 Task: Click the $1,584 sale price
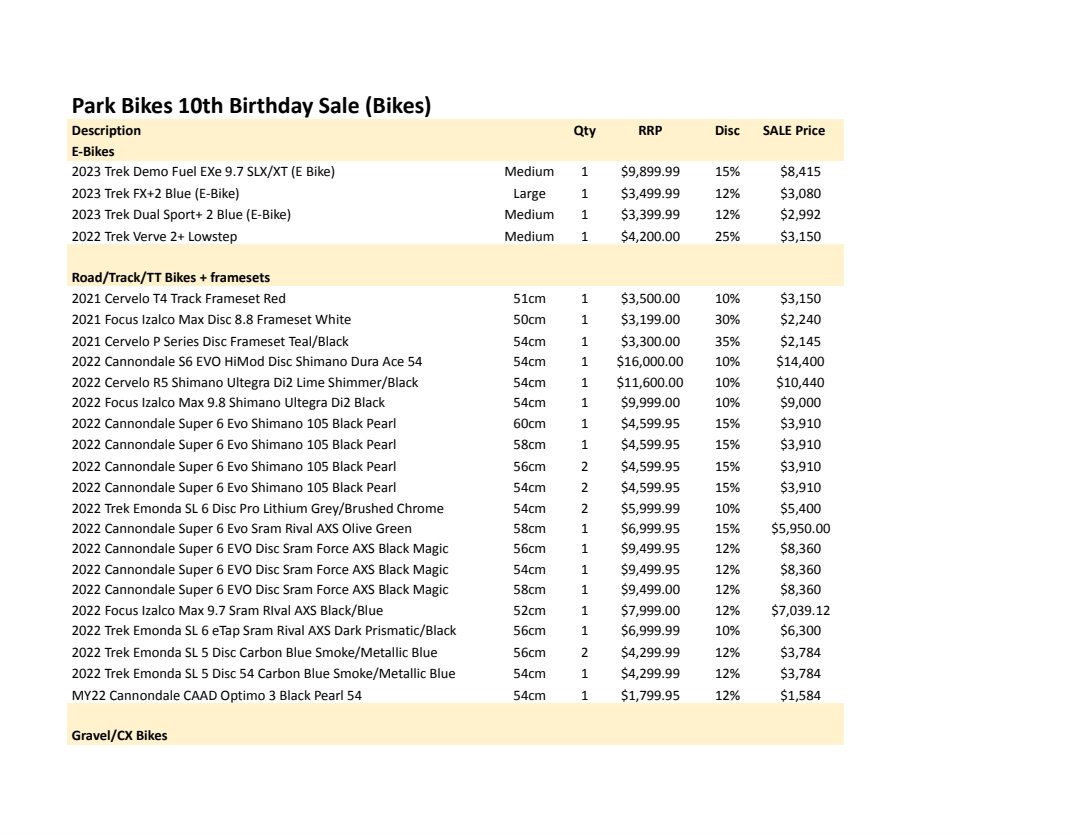(x=800, y=696)
